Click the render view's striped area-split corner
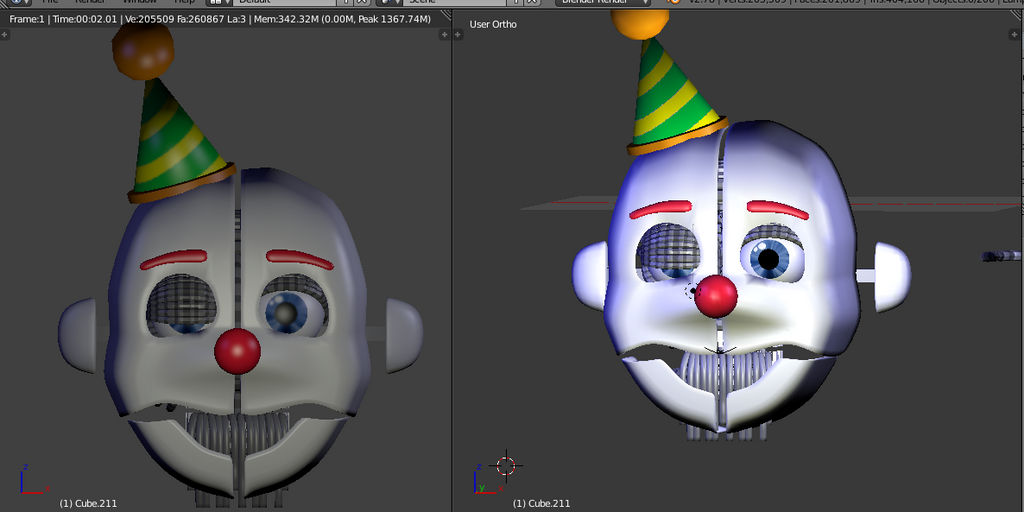Image resolution: width=1024 pixels, height=512 pixels. coord(445,16)
